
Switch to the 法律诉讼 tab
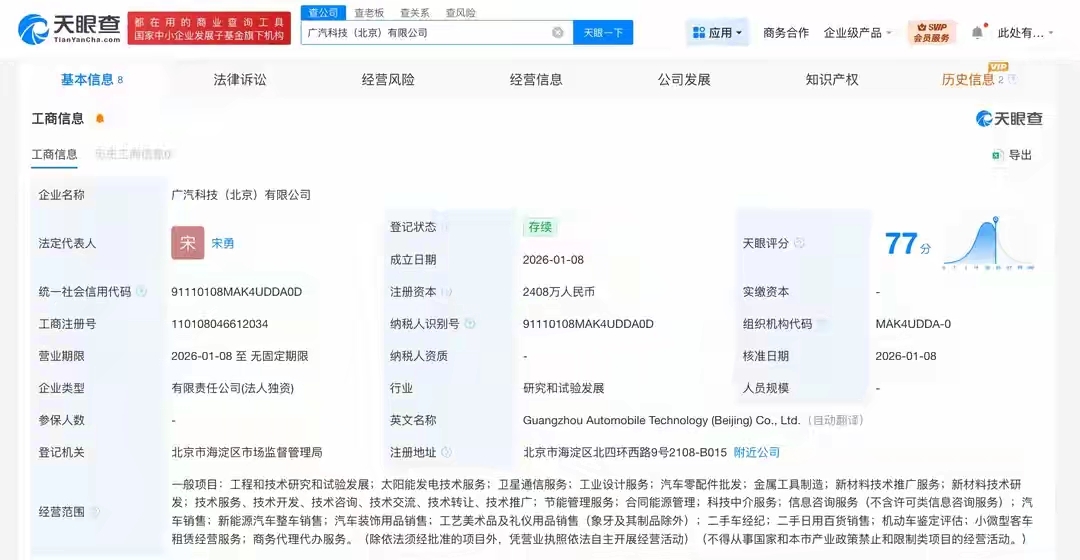pyautogui.click(x=240, y=80)
